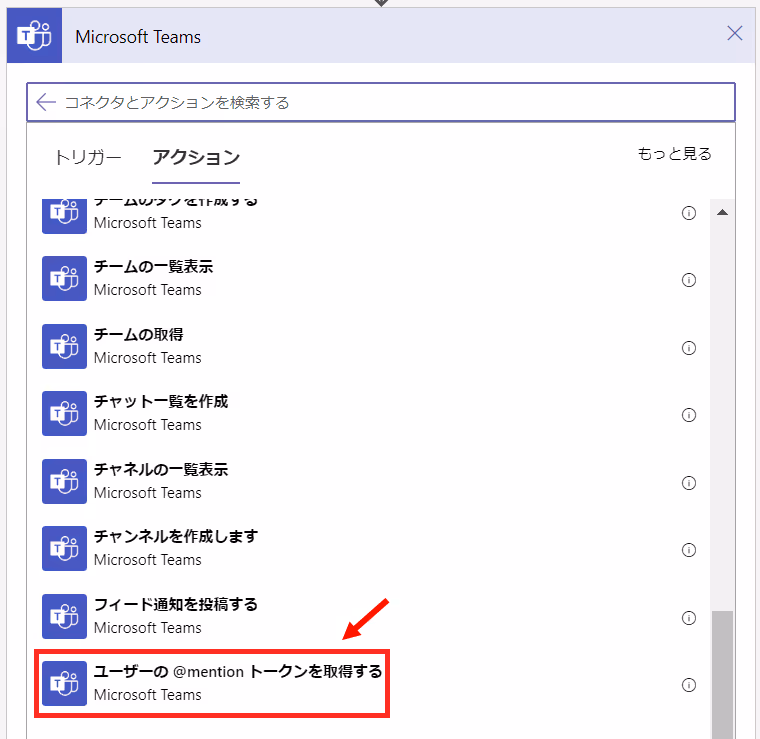
Task: Select the チームの取得 action
Action: (371, 346)
